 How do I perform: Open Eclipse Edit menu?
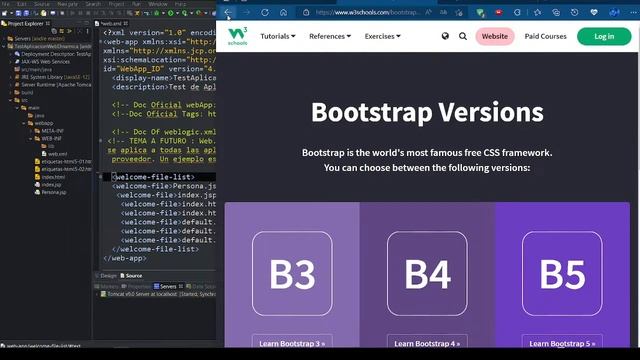click(22, 4)
